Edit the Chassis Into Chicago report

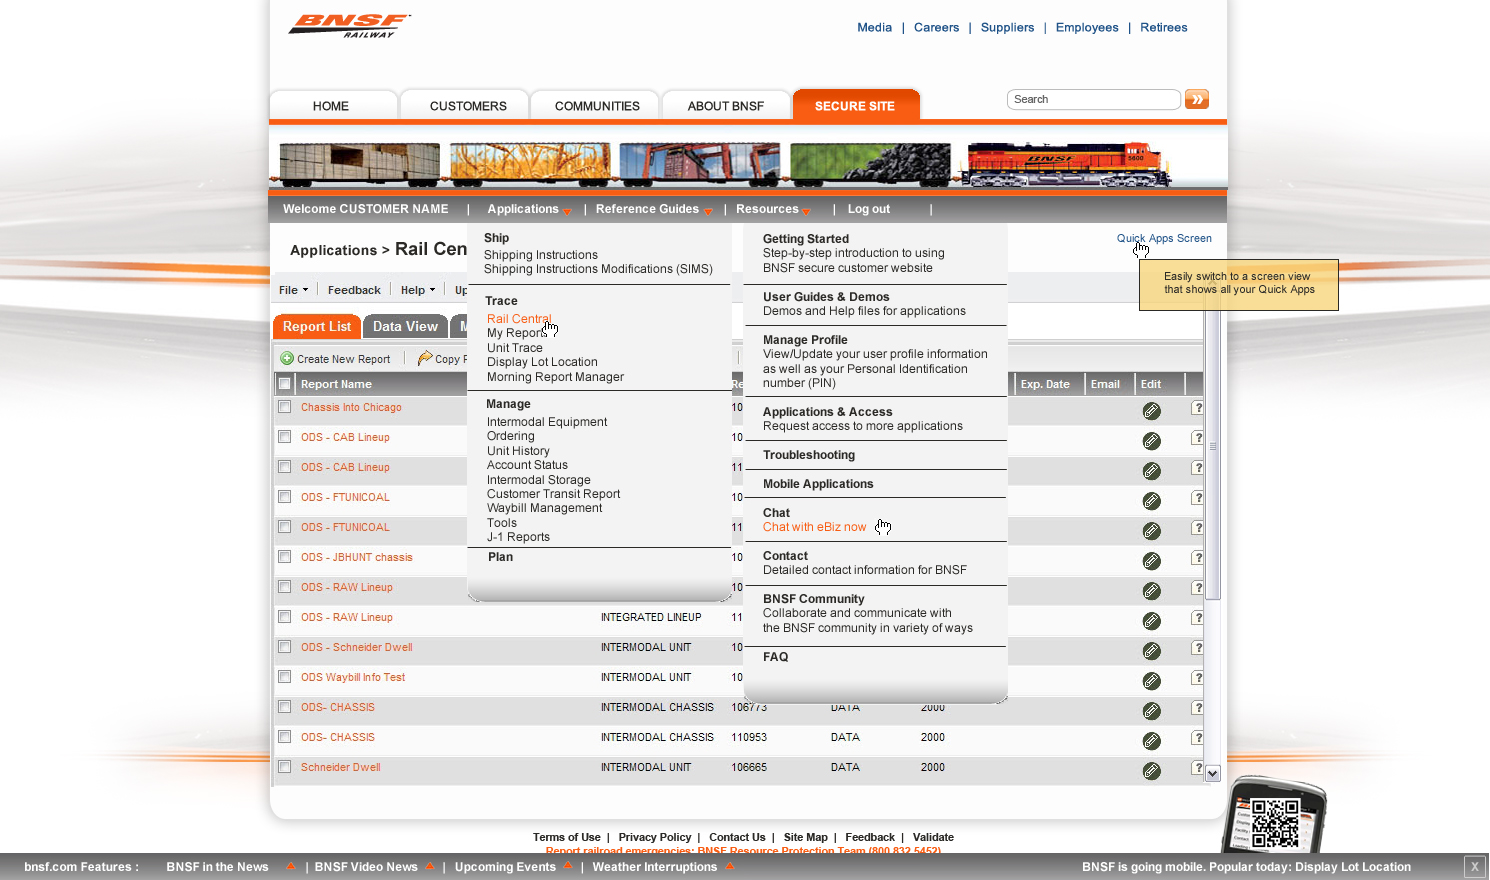point(1152,411)
